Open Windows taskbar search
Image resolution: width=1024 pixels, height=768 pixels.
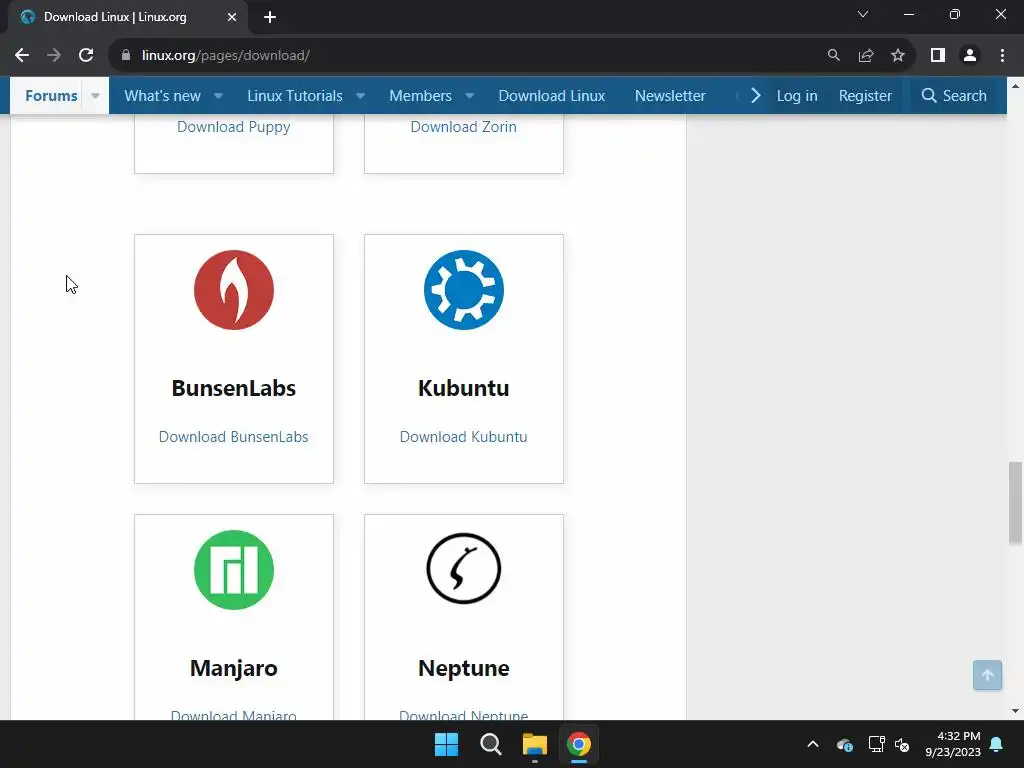pos(490,744)
